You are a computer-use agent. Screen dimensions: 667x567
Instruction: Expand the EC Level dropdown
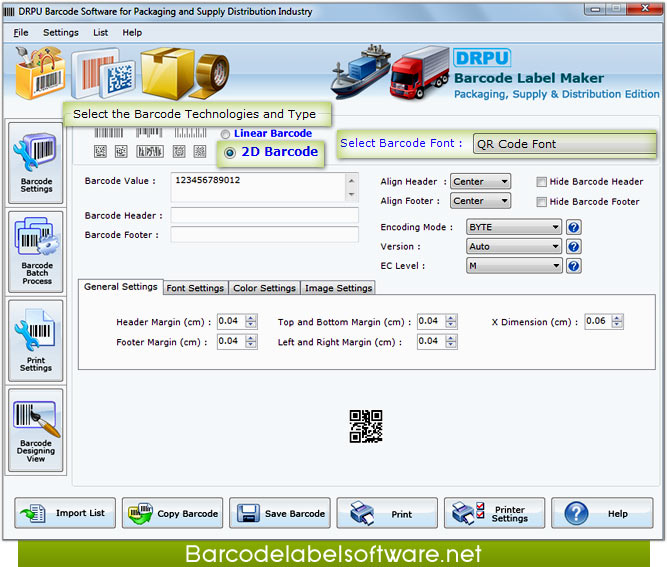[x=514, y=266]
